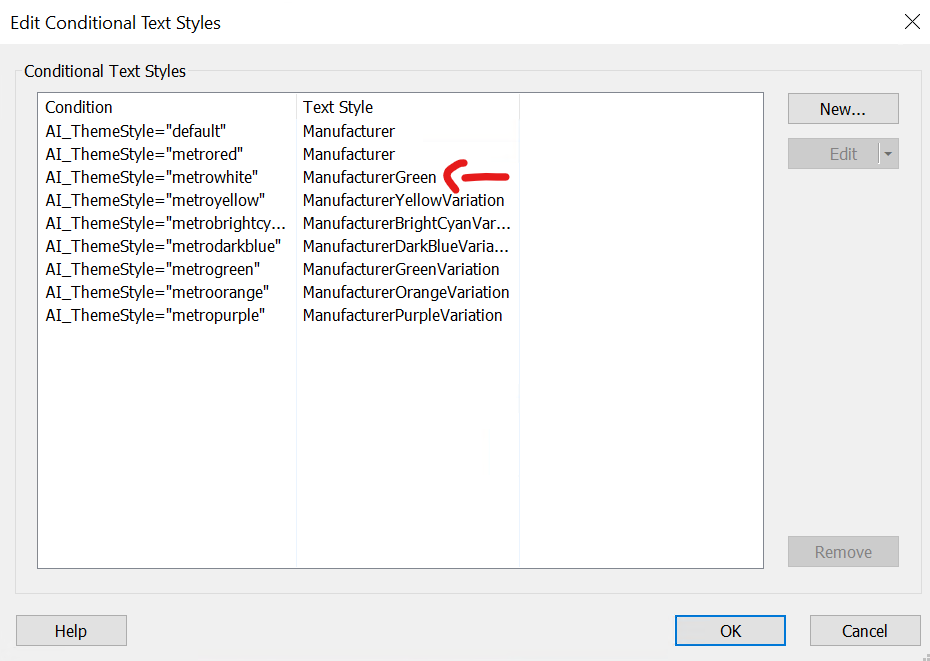Select the AI_ThemeStyle="default" condition row
Viewport: 930px width, 661px height.
pyautogui.click(x=136, y=131)
